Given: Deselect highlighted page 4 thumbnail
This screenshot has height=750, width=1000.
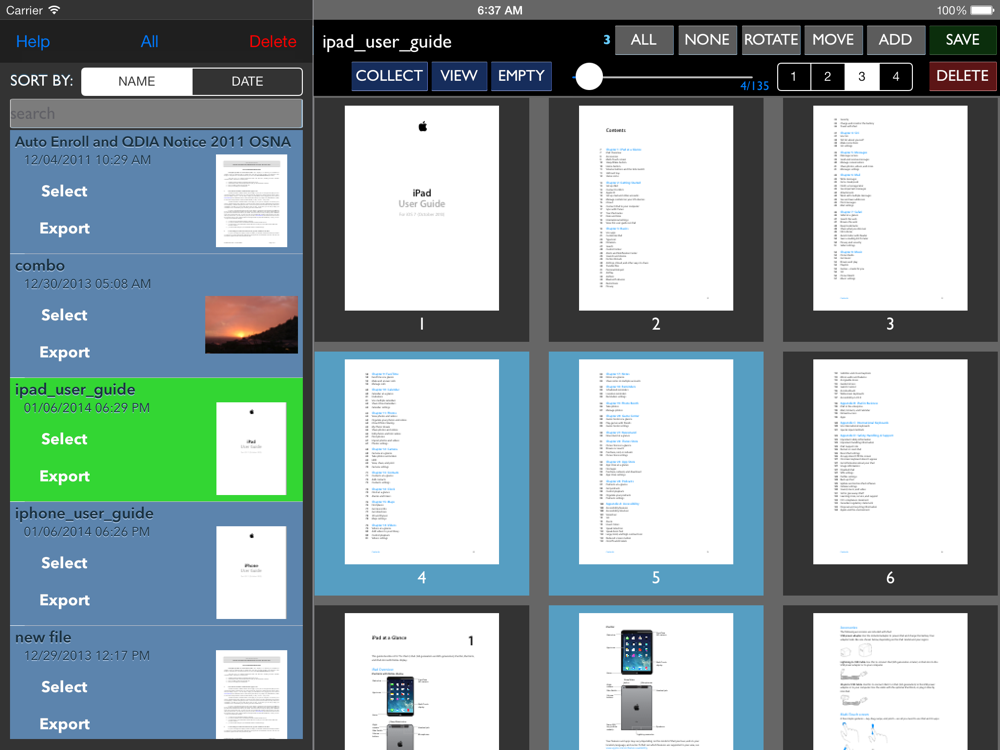Looking at the screenshot, I should pos(422,462).
